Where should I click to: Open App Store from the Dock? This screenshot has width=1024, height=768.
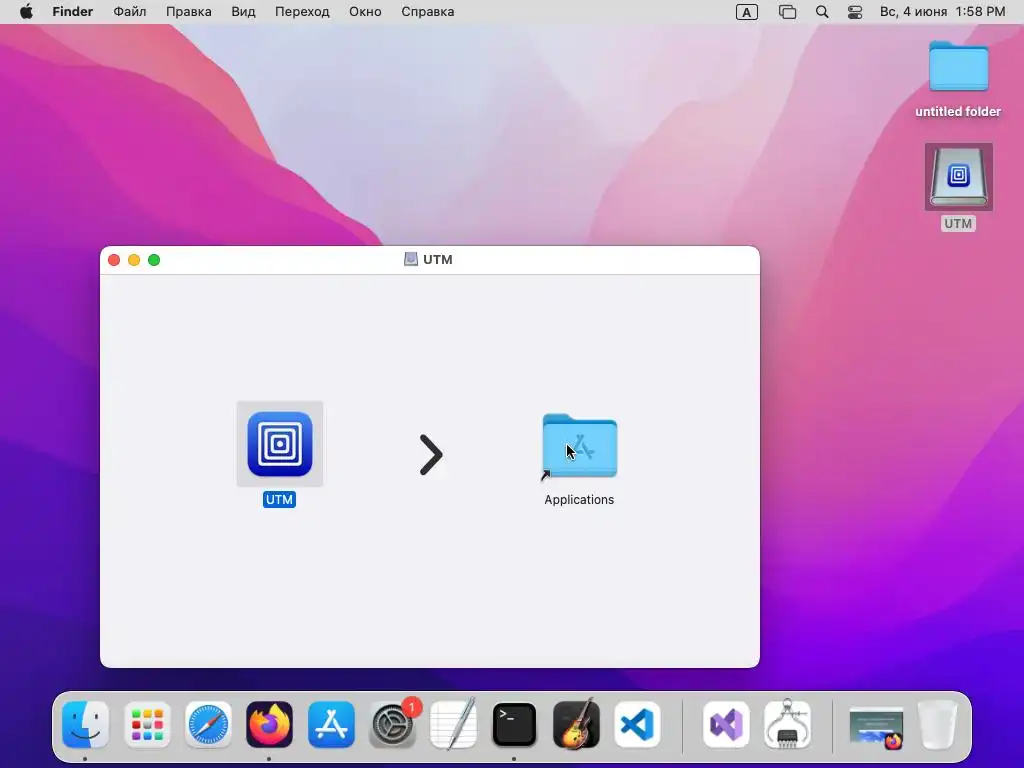coord(331,724)
